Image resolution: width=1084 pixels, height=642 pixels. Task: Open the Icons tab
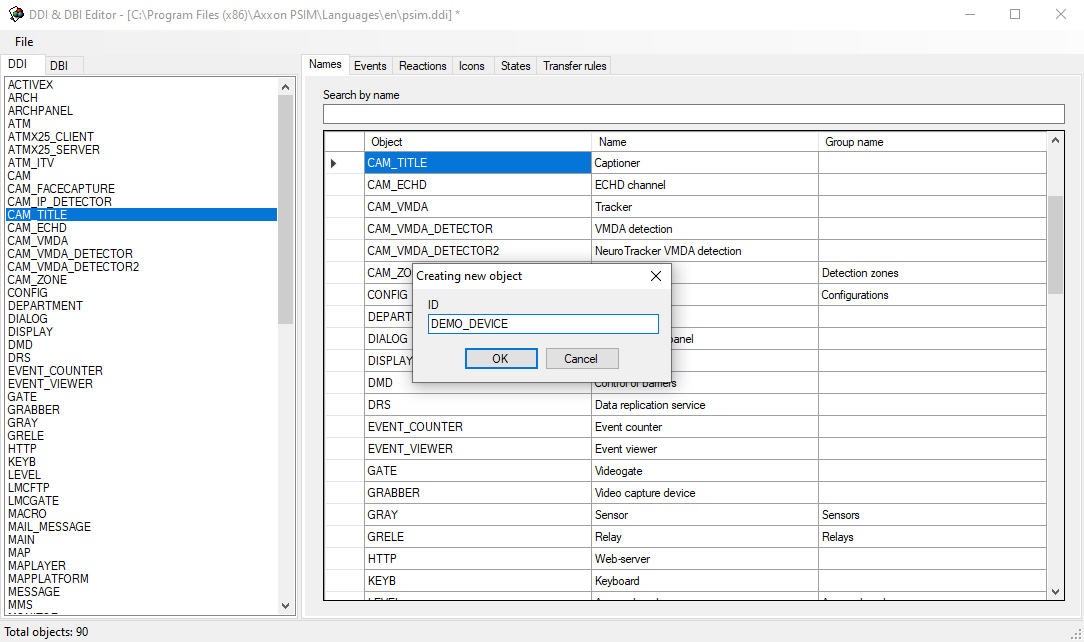click(x=471, y=66)
